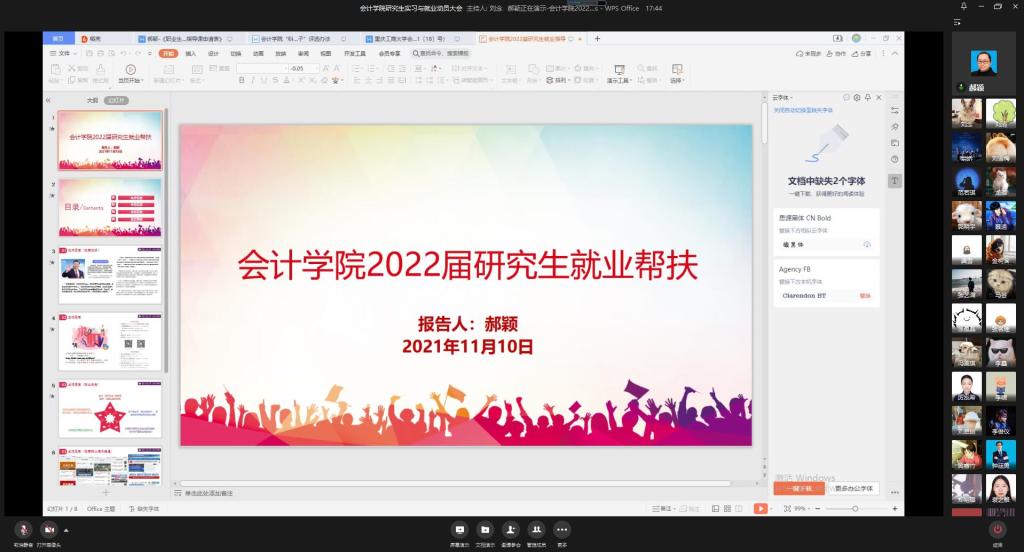The height and width of the screenshot is (552, 1024).
Task: Click the red end meeting power icon
Action: (997, 529)
